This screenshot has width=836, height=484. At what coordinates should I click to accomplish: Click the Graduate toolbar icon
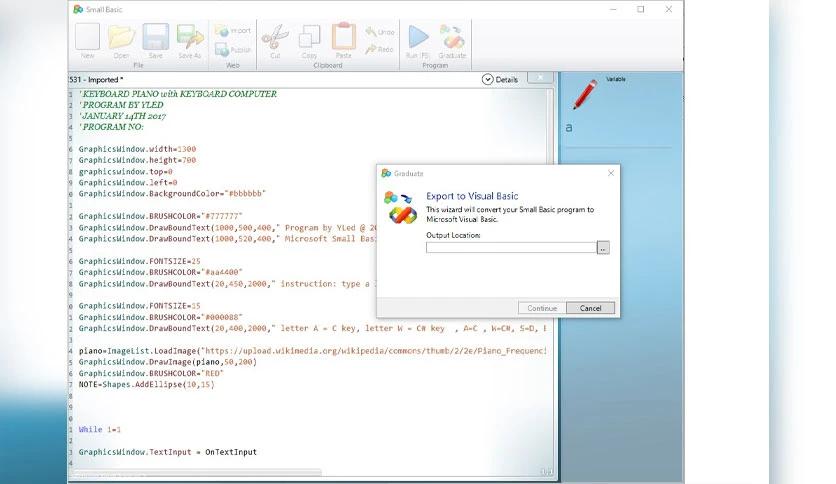(452, 37)
